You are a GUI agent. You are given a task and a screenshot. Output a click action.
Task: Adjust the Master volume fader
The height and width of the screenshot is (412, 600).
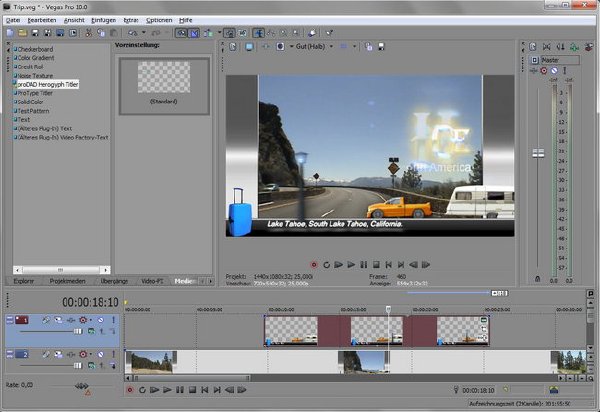tap(538, 153)
